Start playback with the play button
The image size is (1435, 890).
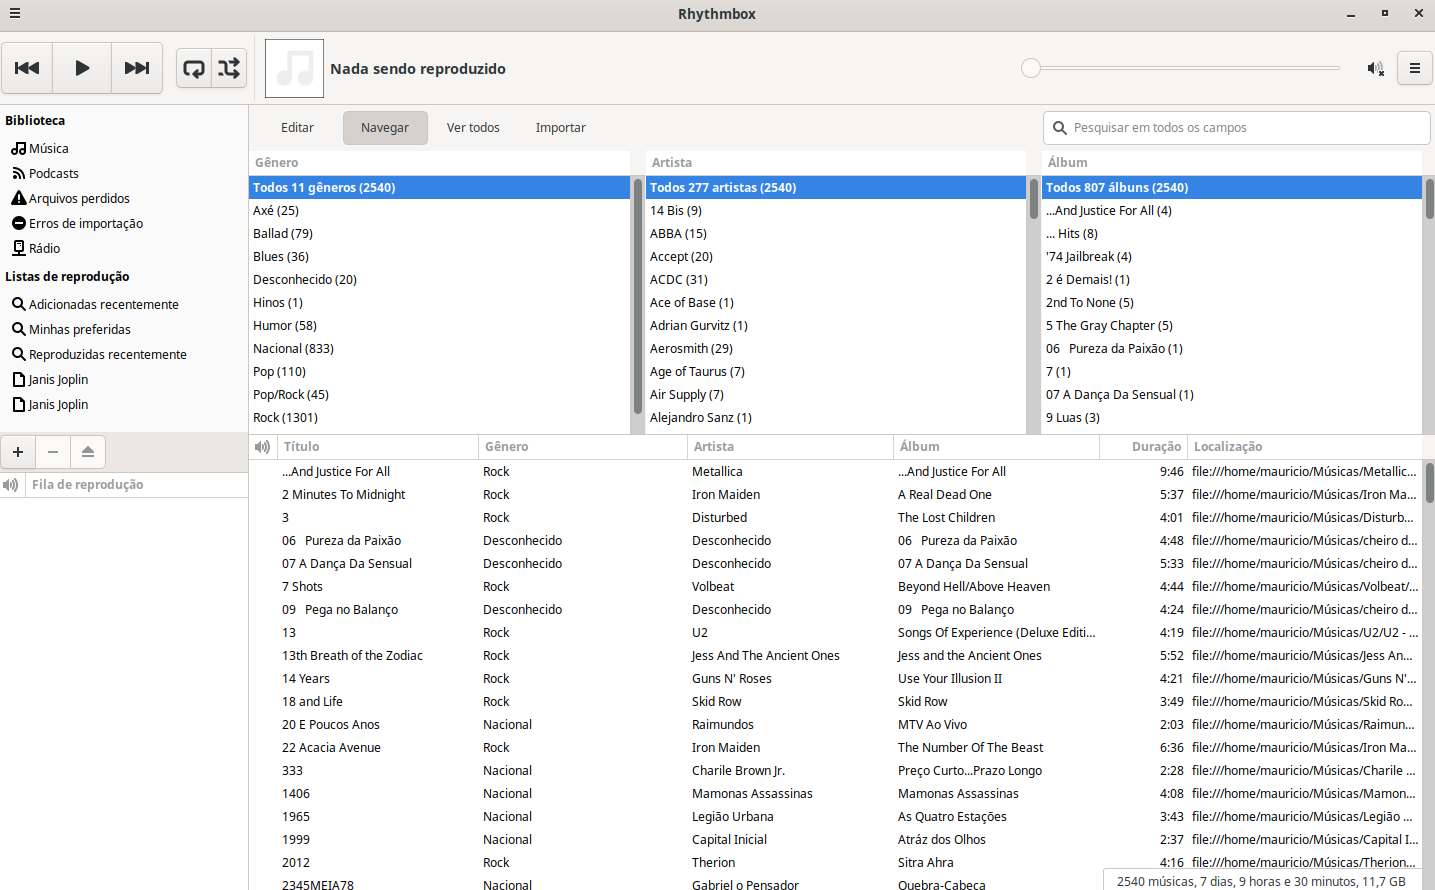(x=82, y=68)
